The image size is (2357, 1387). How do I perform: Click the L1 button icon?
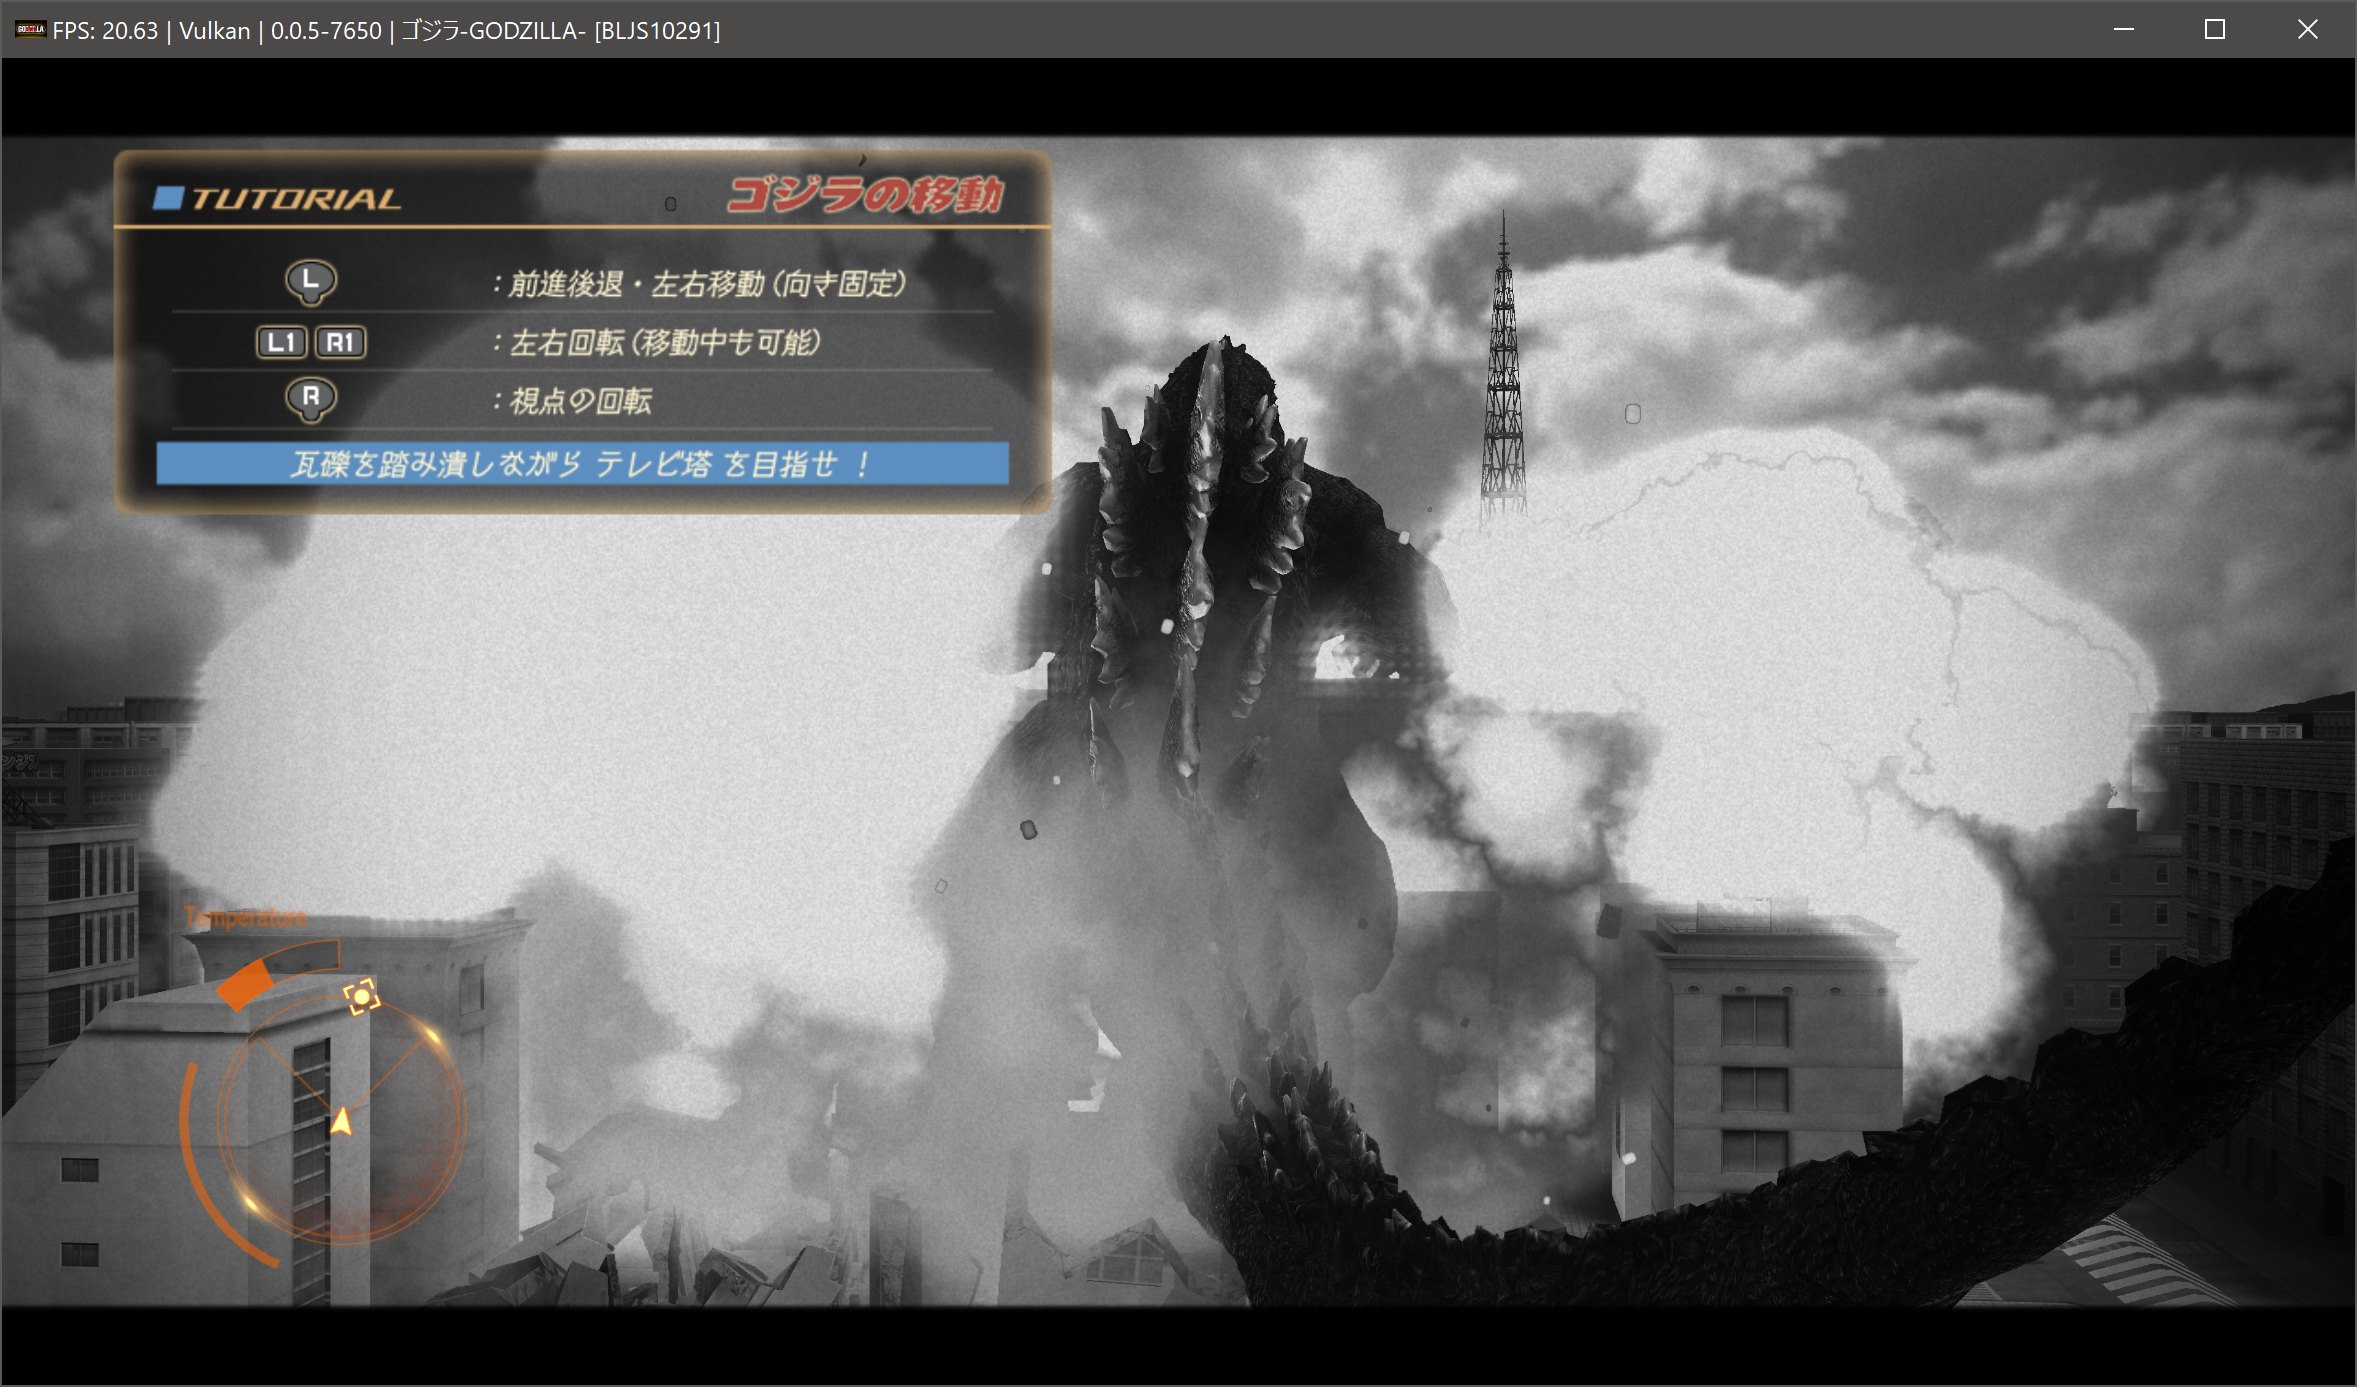pos(281,342)
